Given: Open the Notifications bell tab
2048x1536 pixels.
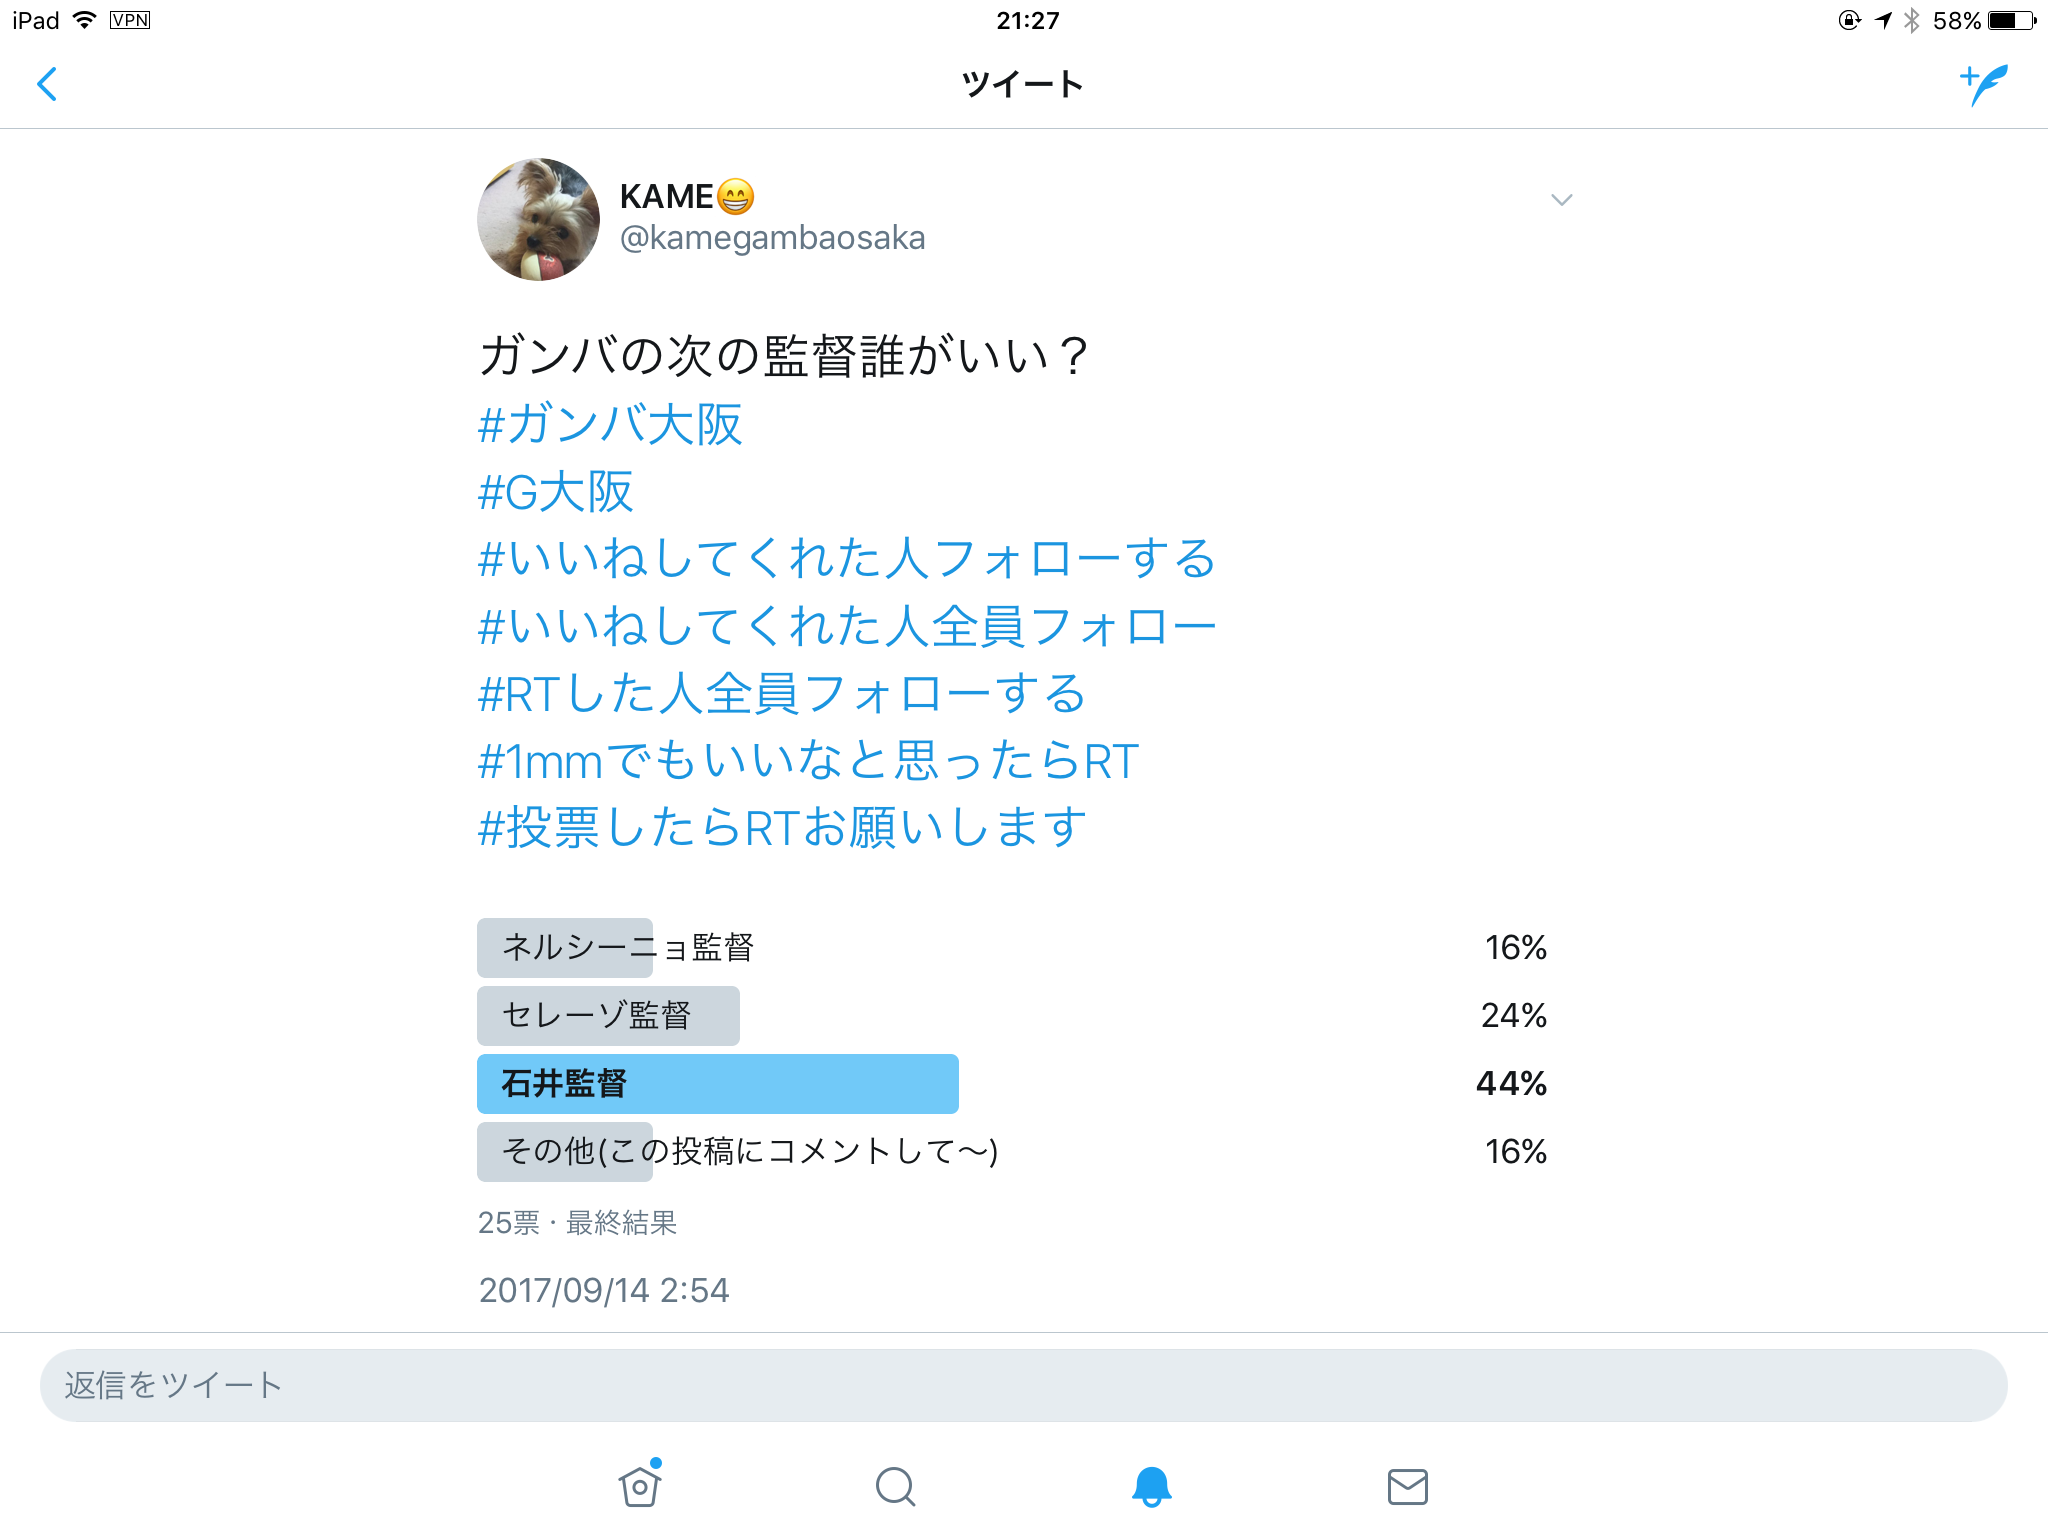Looking at the screenshot, I should pos(1151,1486).
